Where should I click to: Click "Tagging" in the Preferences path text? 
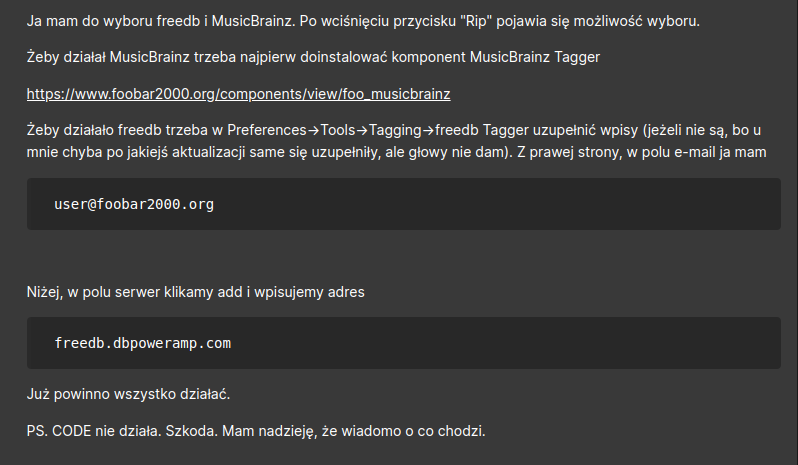click(395, 130)
